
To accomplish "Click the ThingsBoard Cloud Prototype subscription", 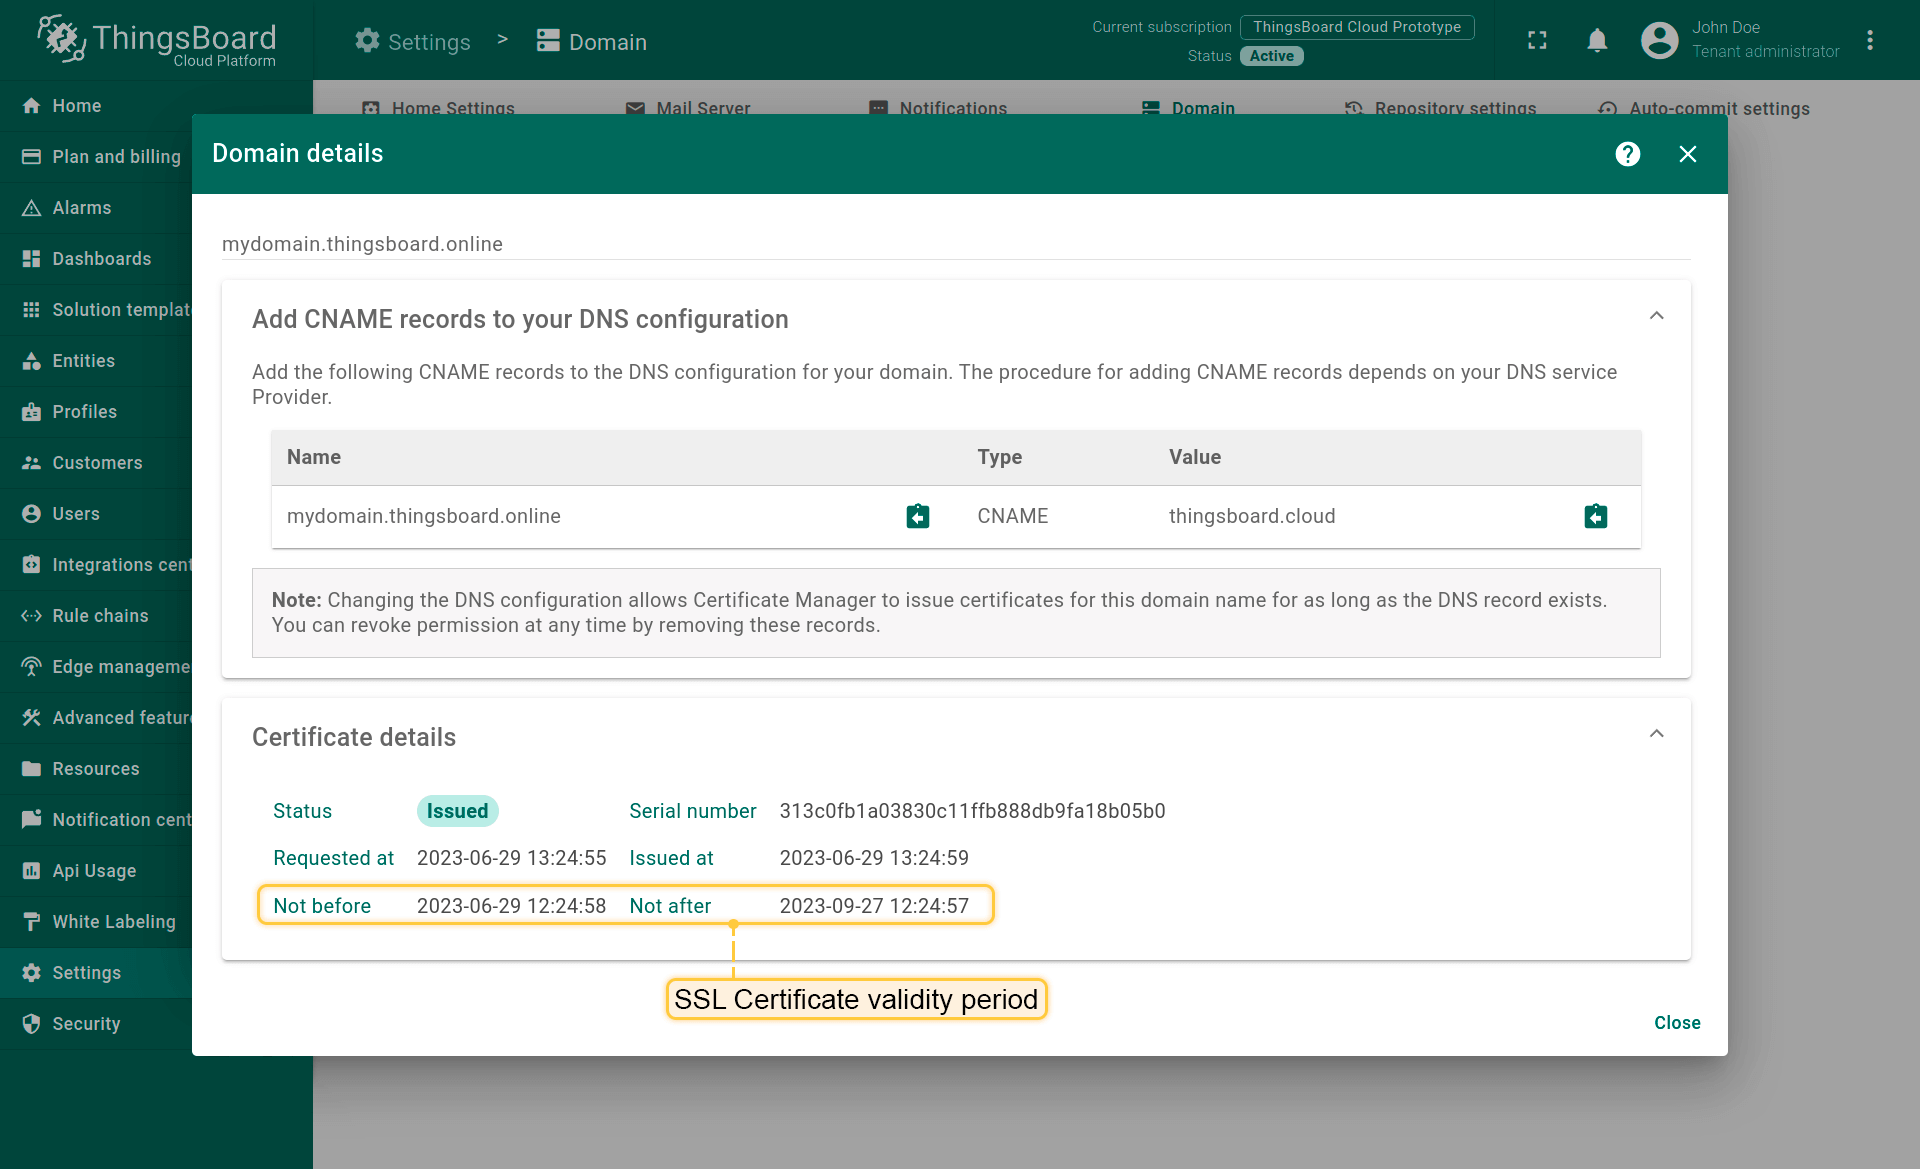I will (x=1356, y=27).
